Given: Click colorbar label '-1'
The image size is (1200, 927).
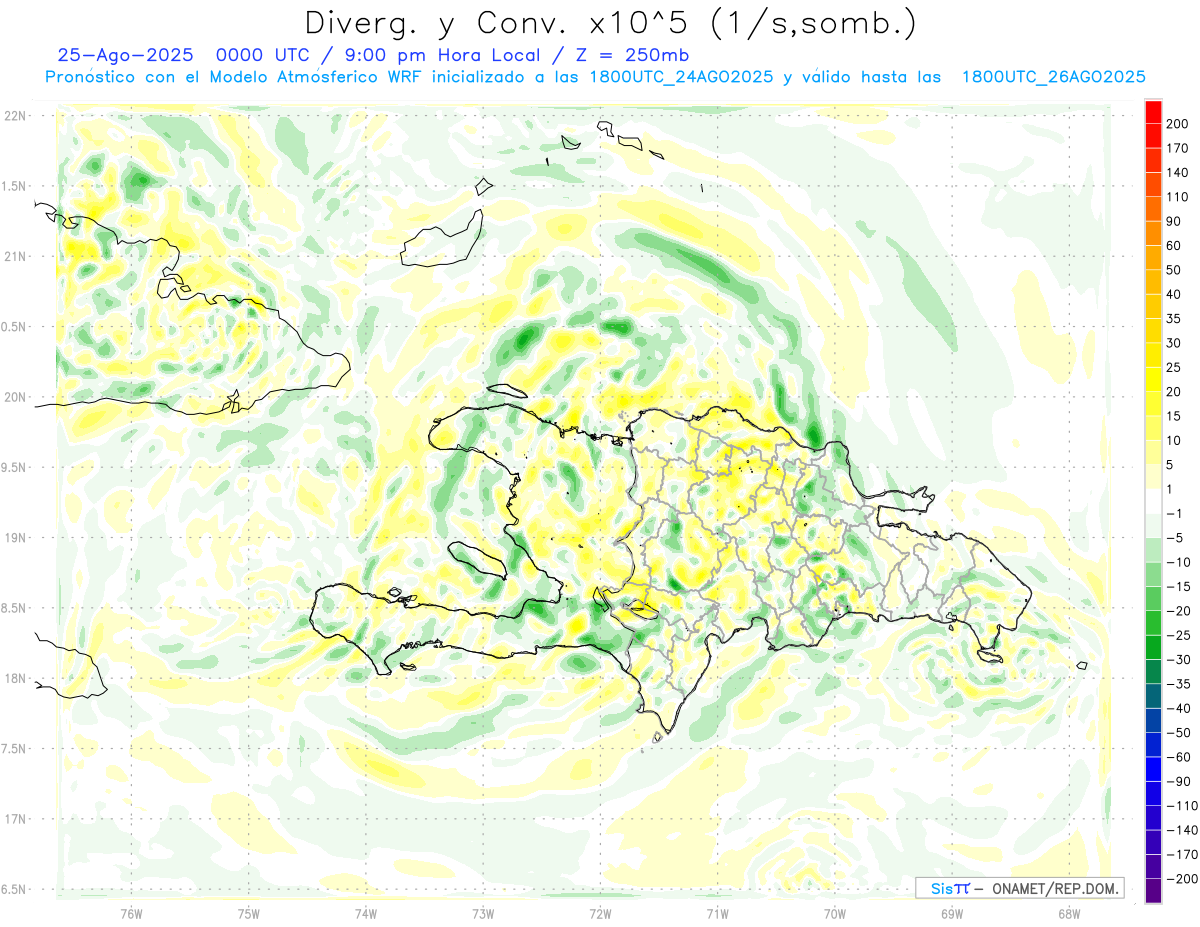Looking at the screenshot, I should point(1175,514).
